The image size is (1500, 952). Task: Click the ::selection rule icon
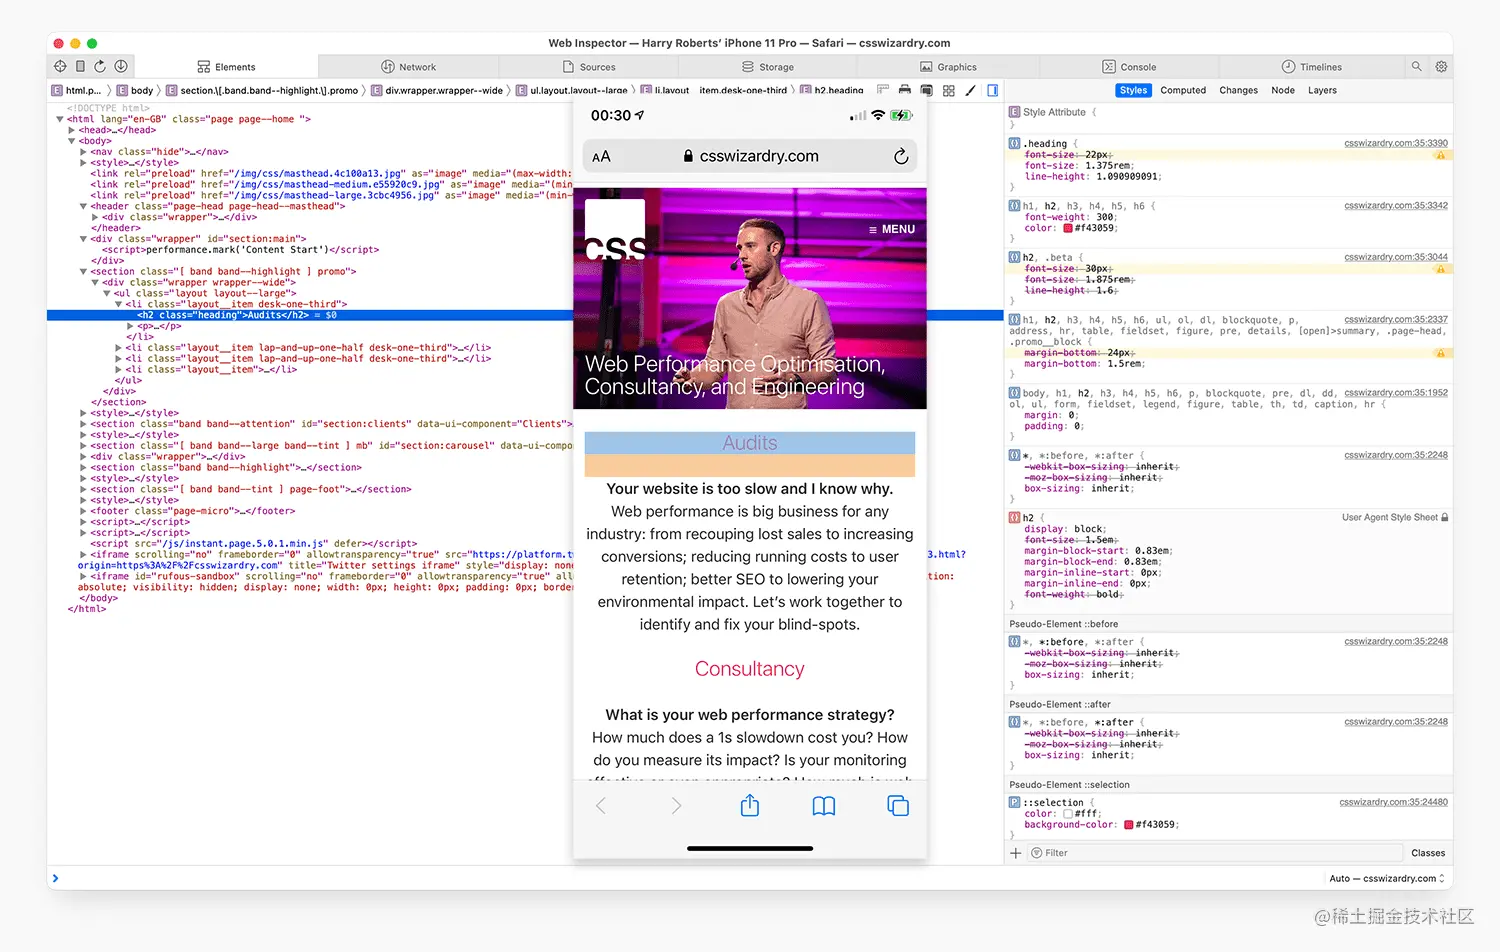[x=1015, y=802]
